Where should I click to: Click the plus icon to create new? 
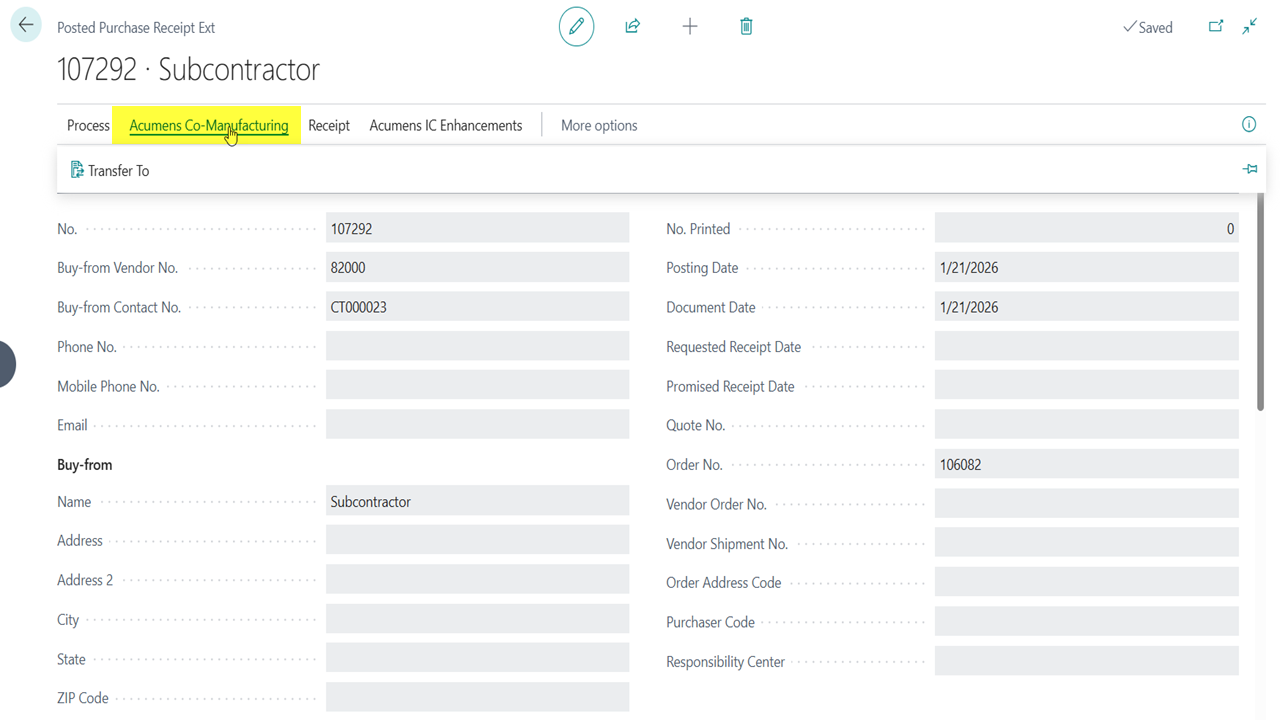(690, 27)
